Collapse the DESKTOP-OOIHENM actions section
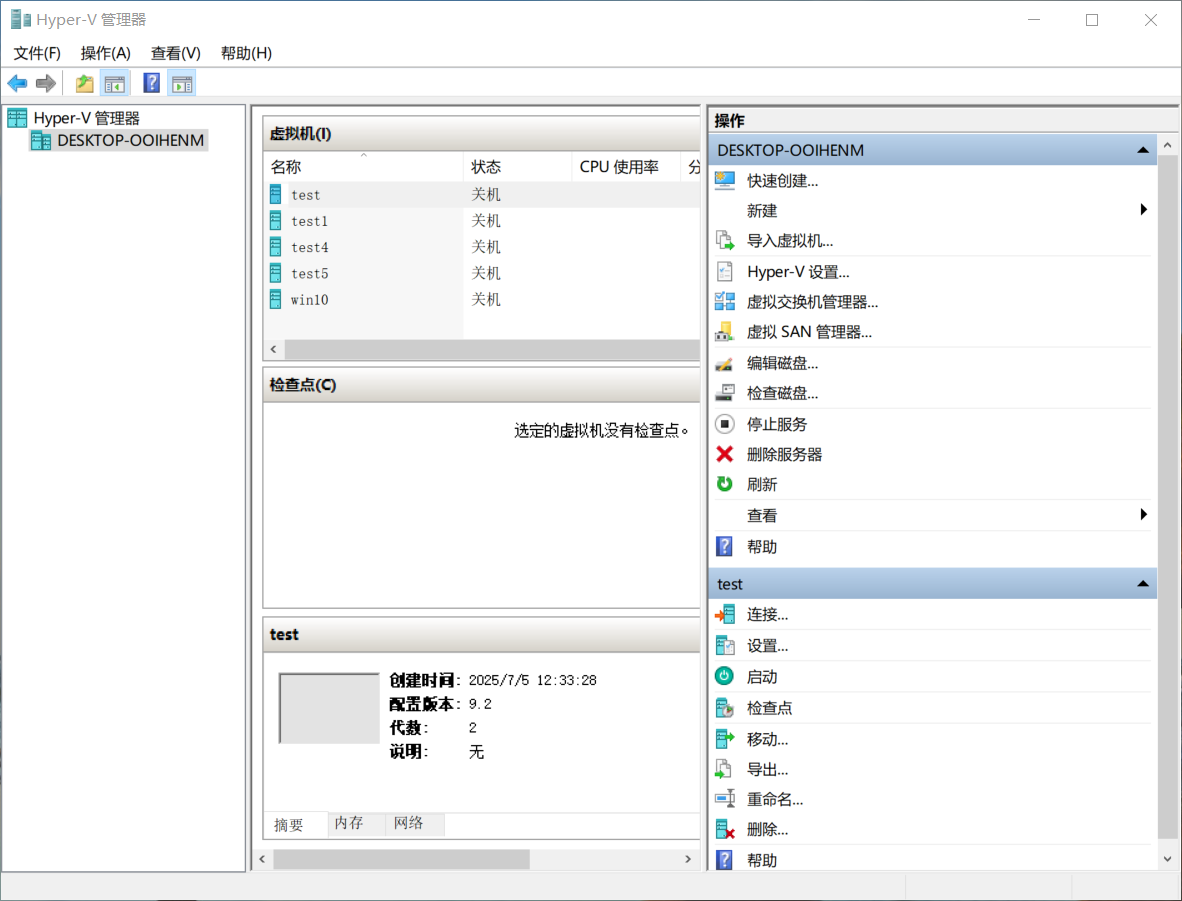 pos(1143,150)
